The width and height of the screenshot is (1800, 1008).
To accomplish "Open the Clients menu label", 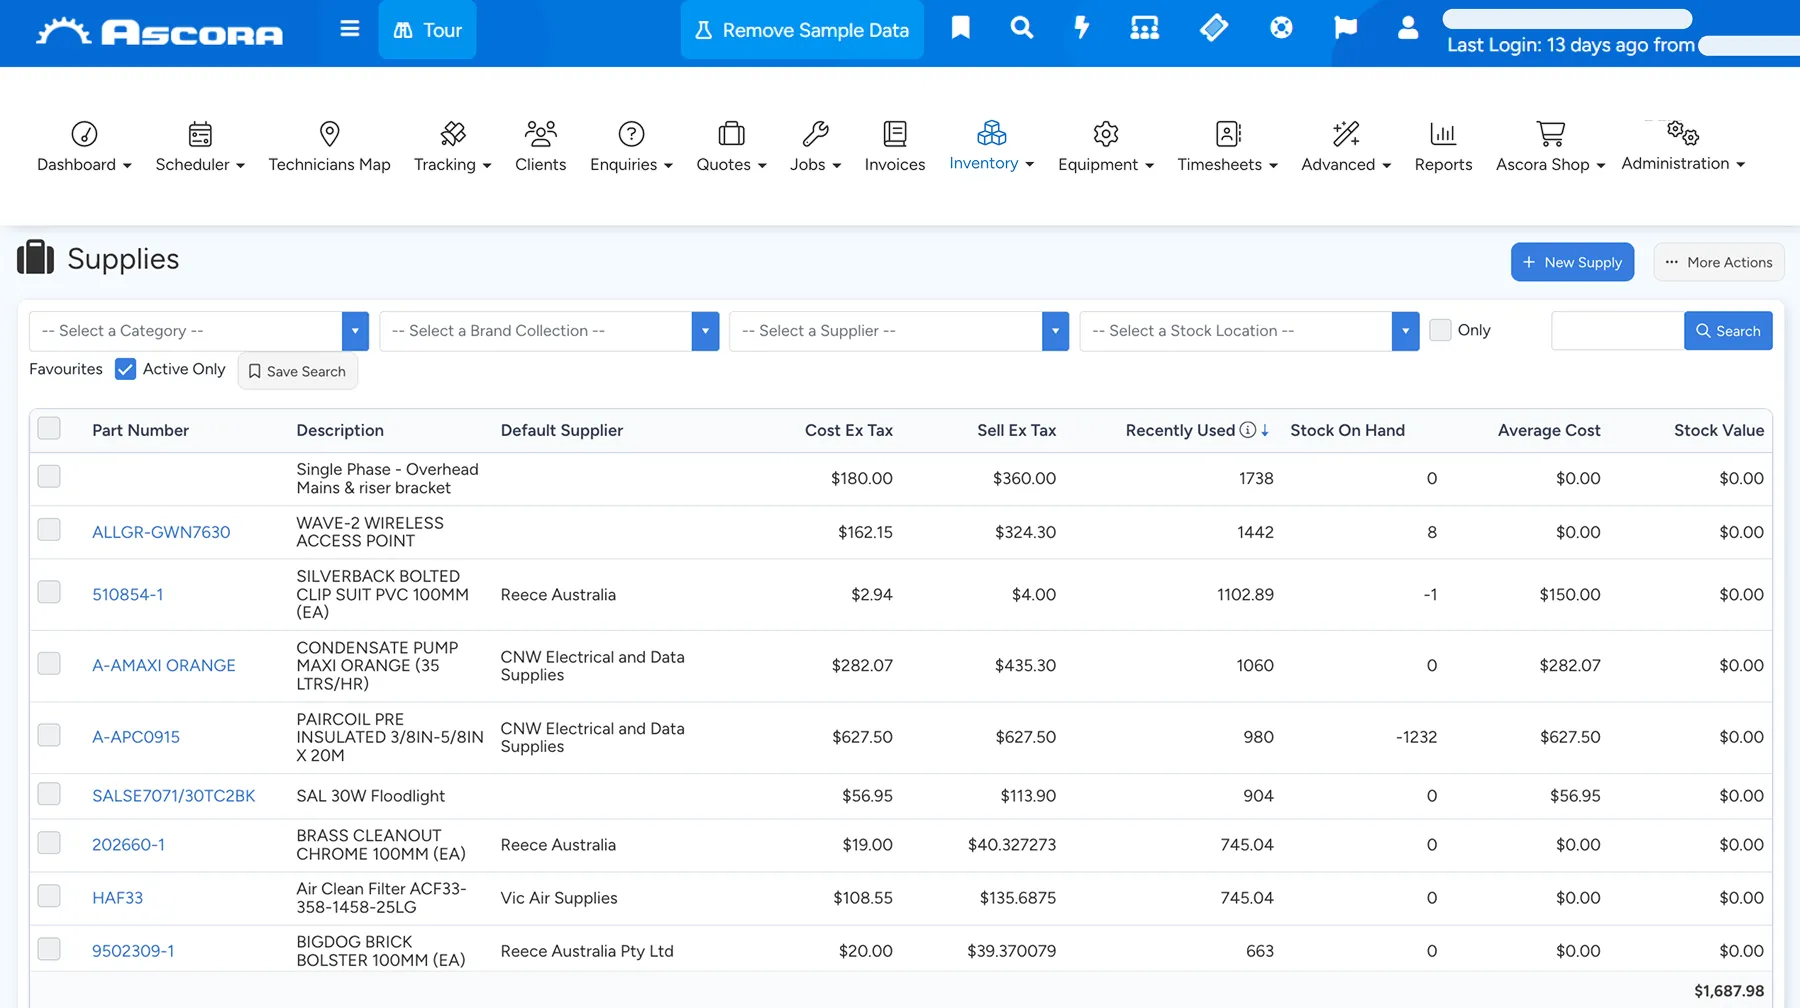I will click(x=540, y=164).
